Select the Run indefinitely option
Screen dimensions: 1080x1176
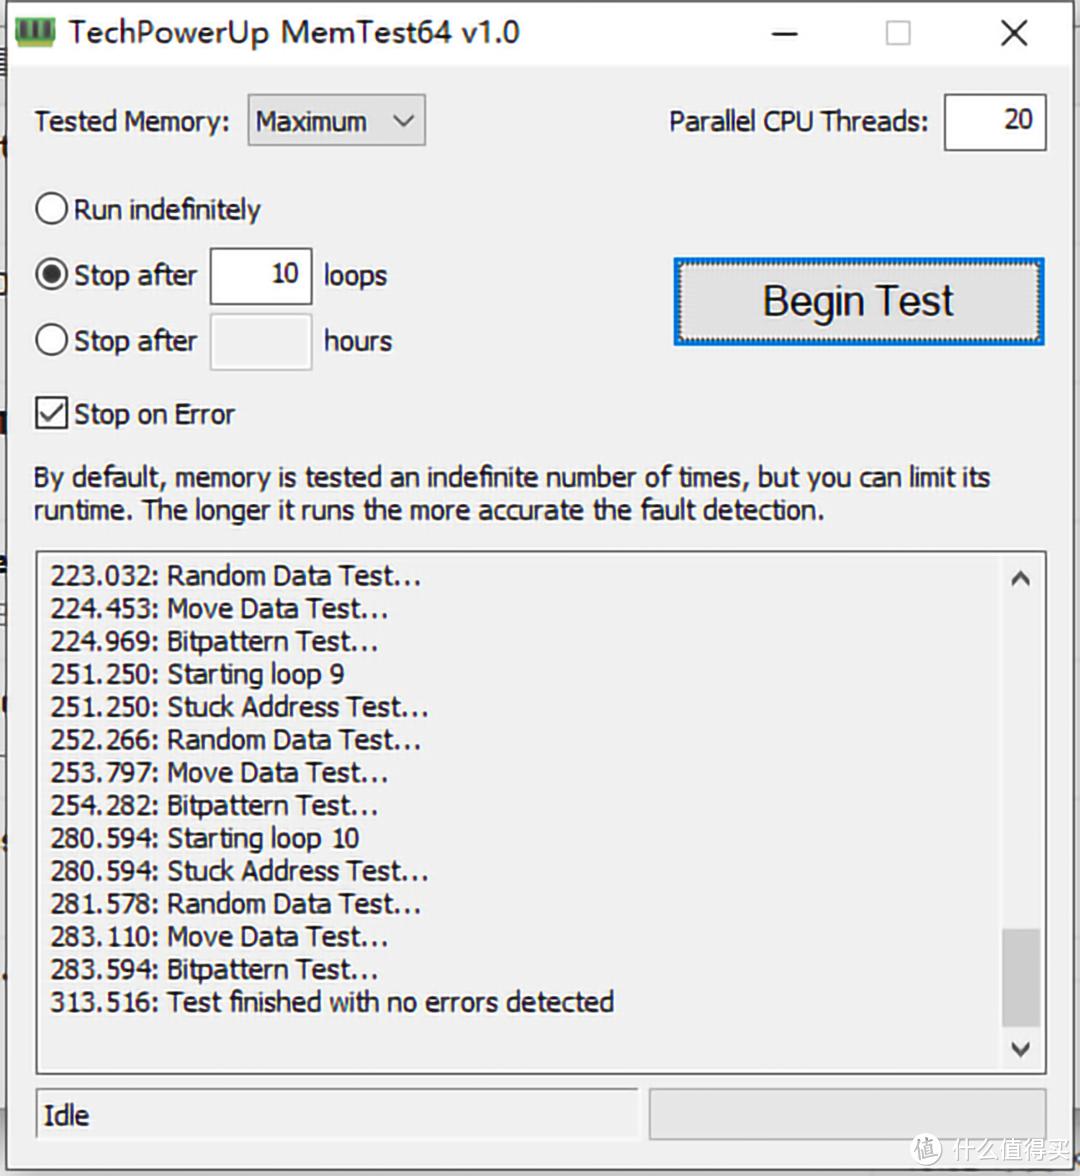[x=51, y=209]
